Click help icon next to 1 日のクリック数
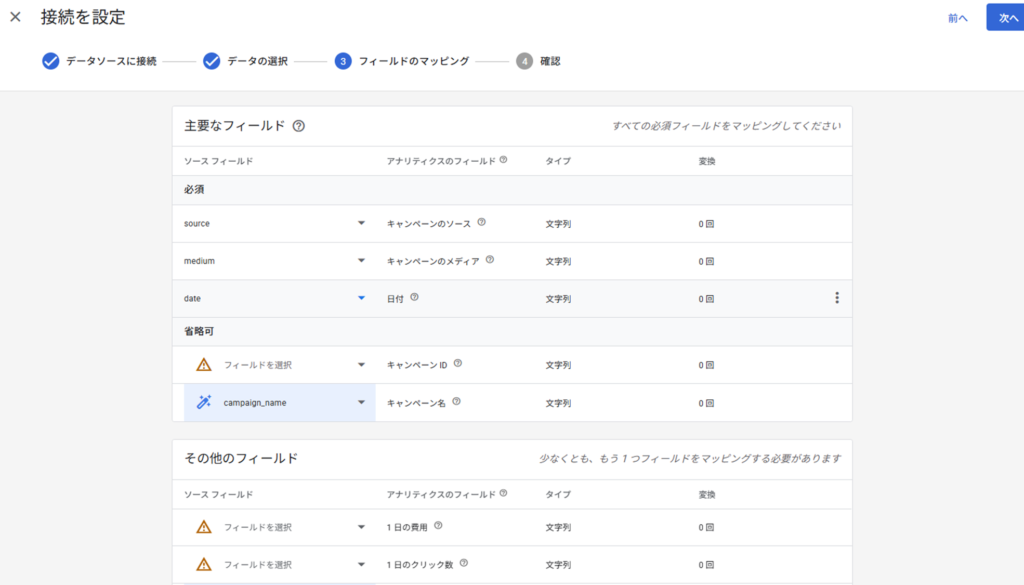The height and width of the screenshot is (585, 1024). 464,563
